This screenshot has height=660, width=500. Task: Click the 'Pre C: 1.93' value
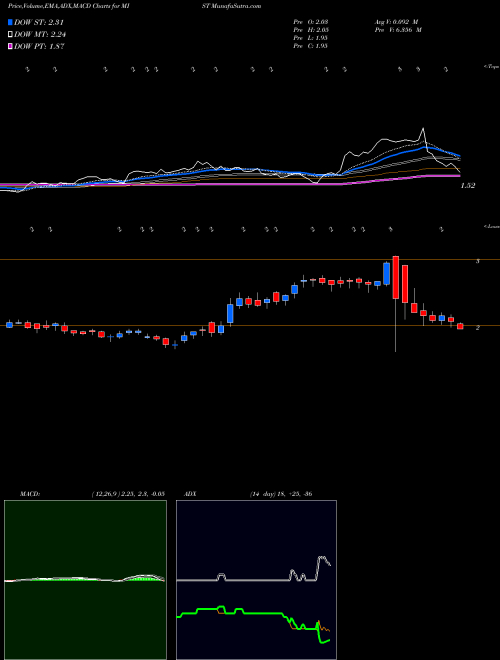pos(311,46)
